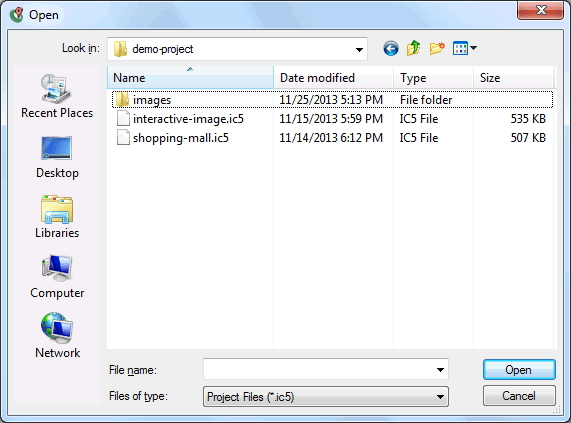The width and height of the screenshot is (571, 423).
Task: Select the interactive-image.ic5 file
Action: coord(332,119)
